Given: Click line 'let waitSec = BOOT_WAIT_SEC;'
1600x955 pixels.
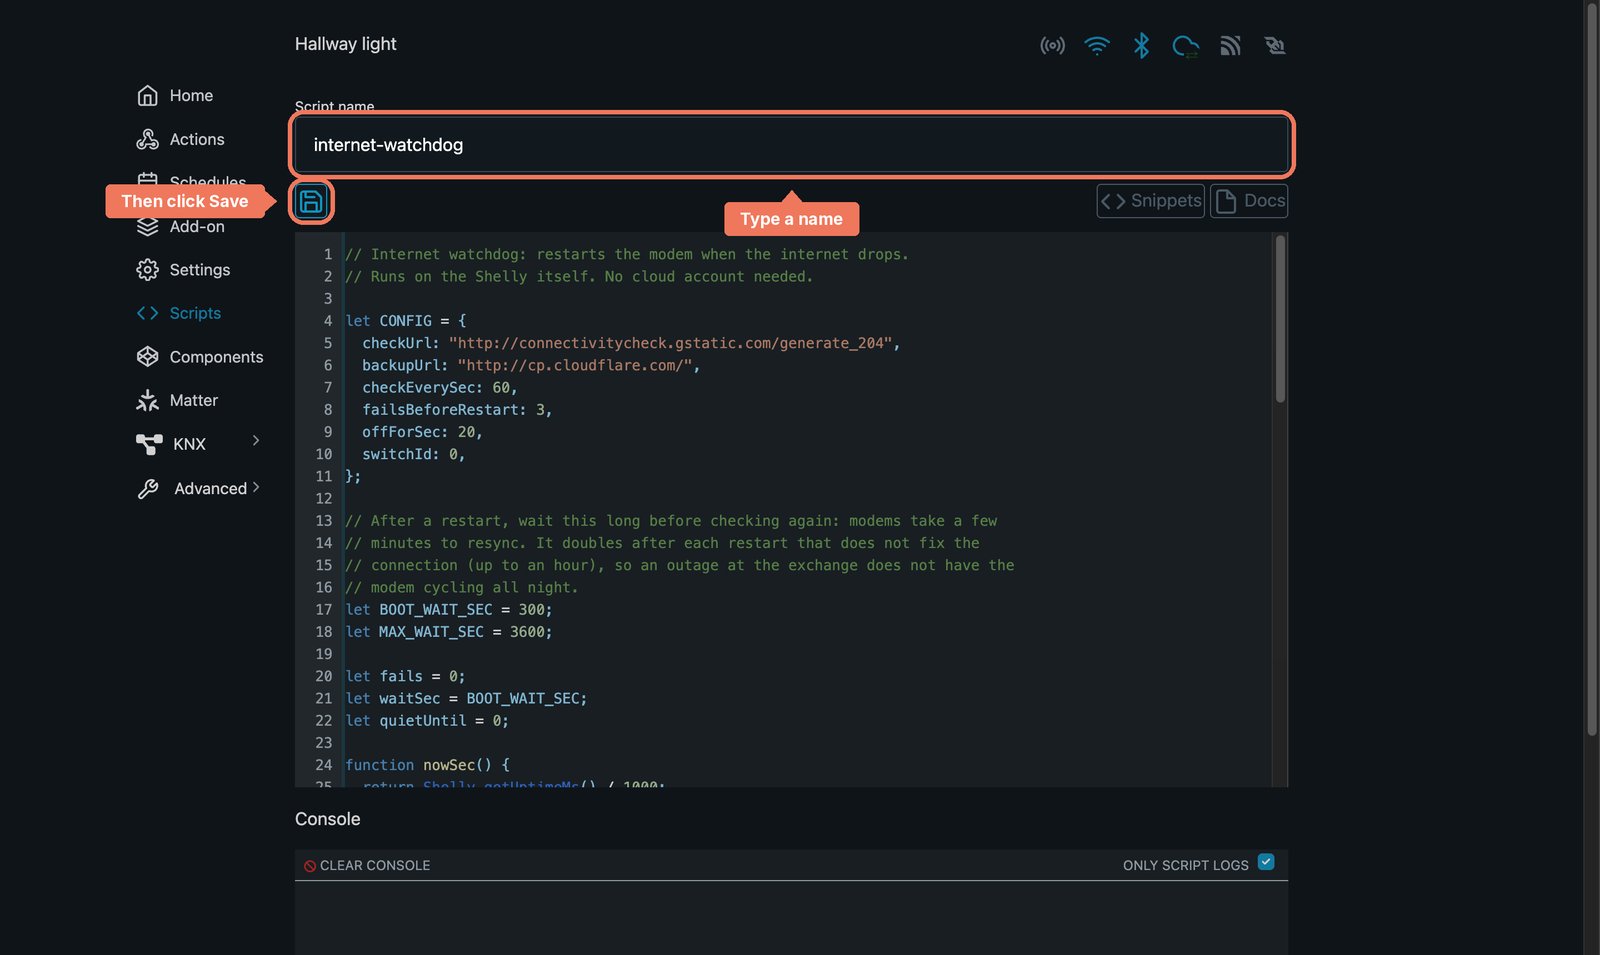Looking at the screenshot, I should click(466, 699).
